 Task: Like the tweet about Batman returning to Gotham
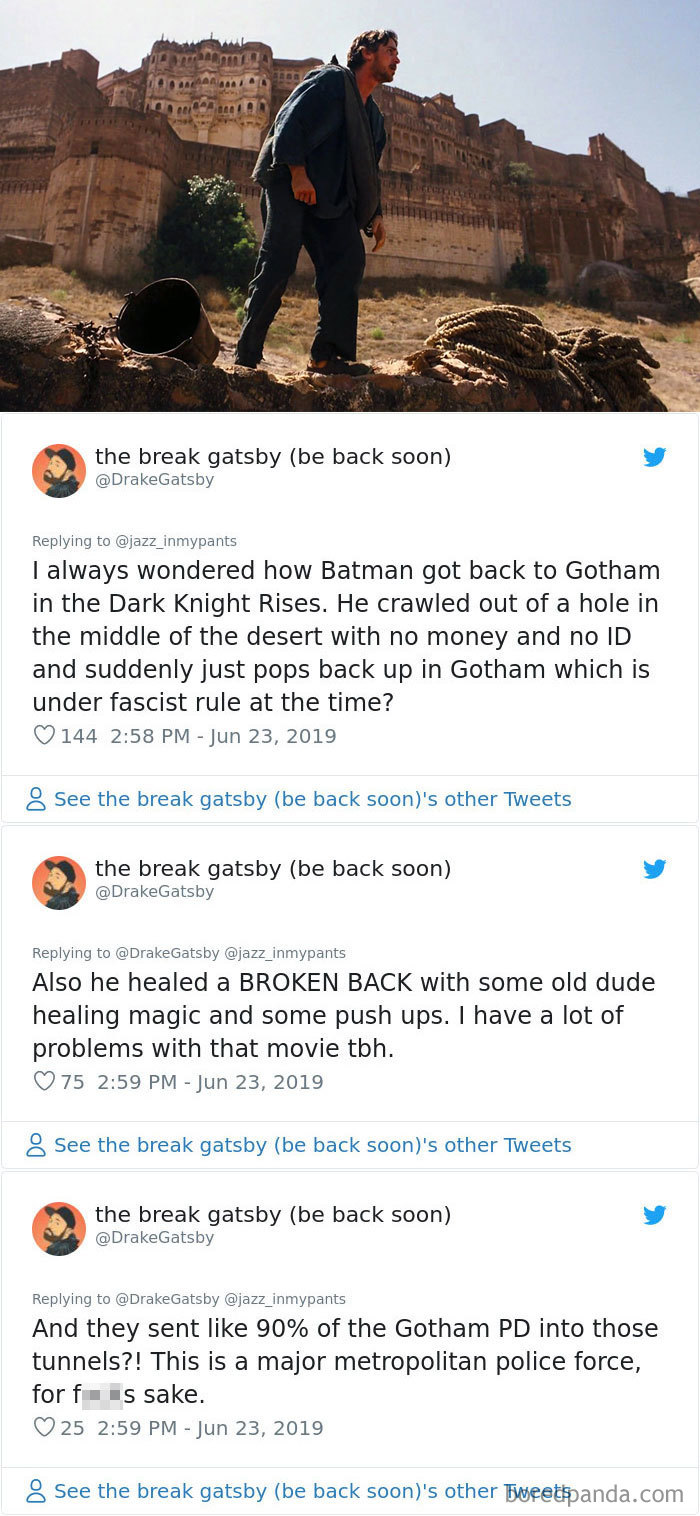(44, 735)
